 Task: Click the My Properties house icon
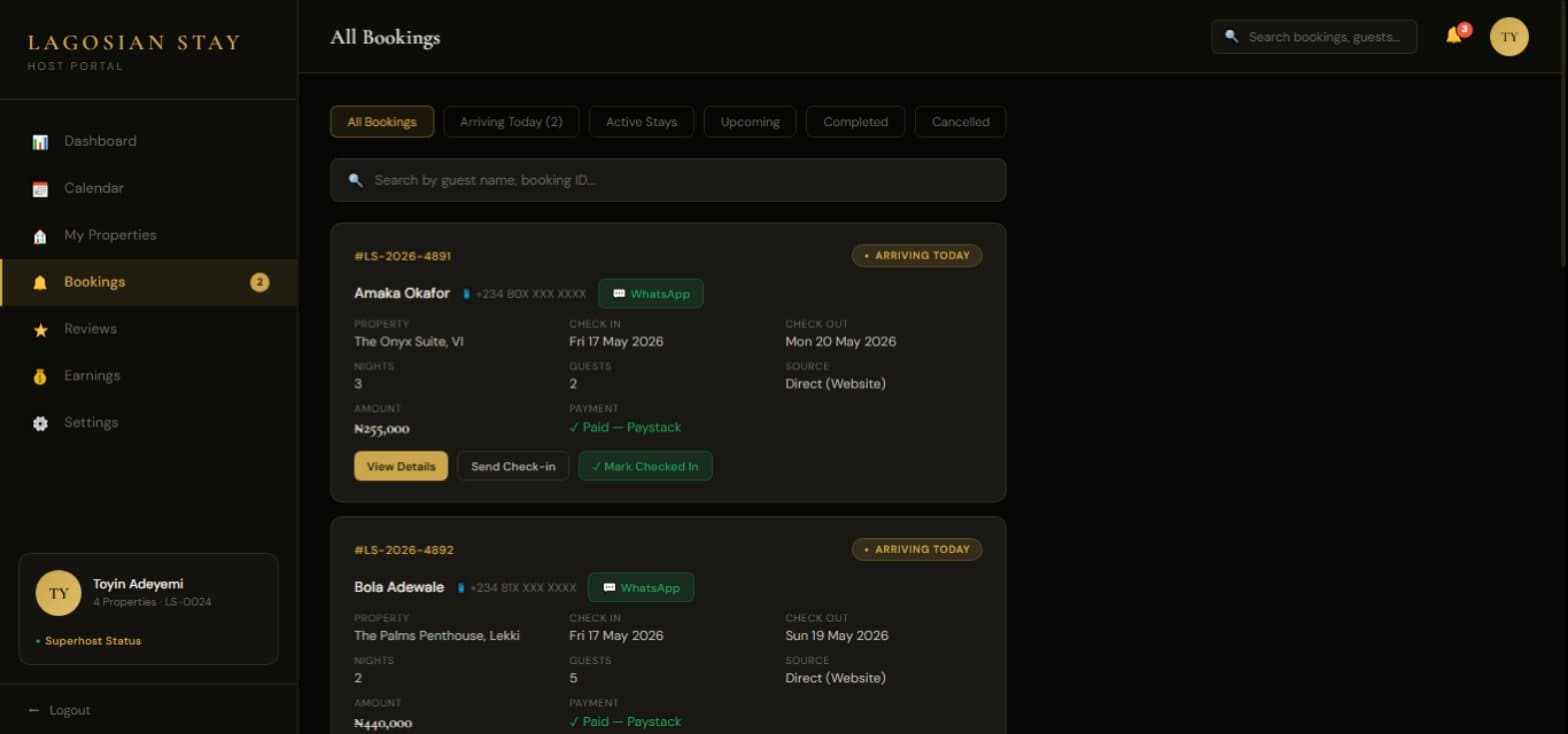click(40, 236)
